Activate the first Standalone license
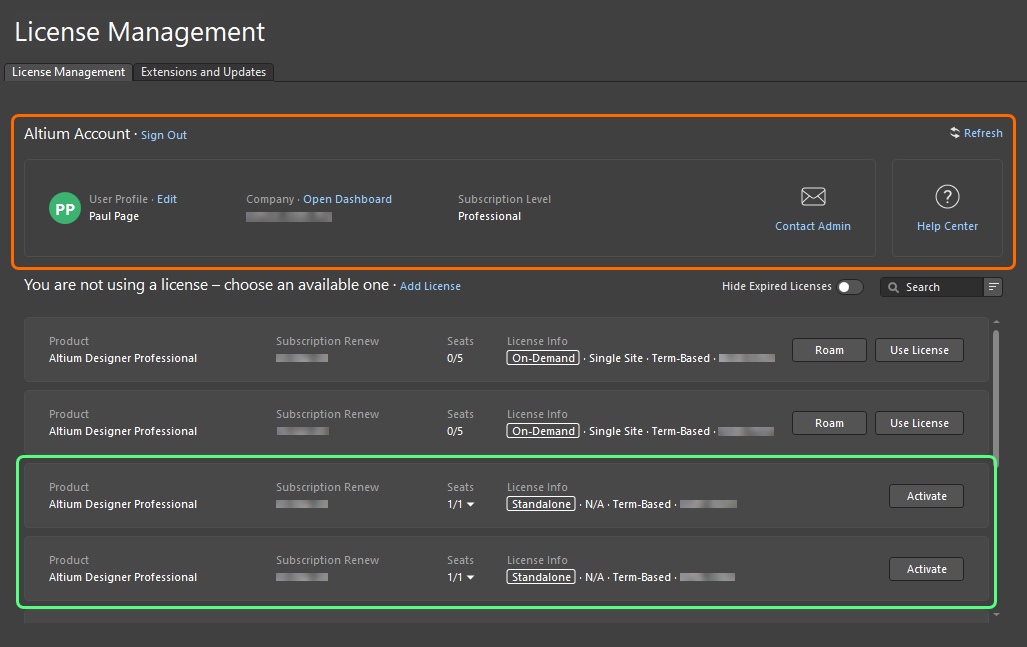Screen dimensions: 1027x647 click(926, 496)
